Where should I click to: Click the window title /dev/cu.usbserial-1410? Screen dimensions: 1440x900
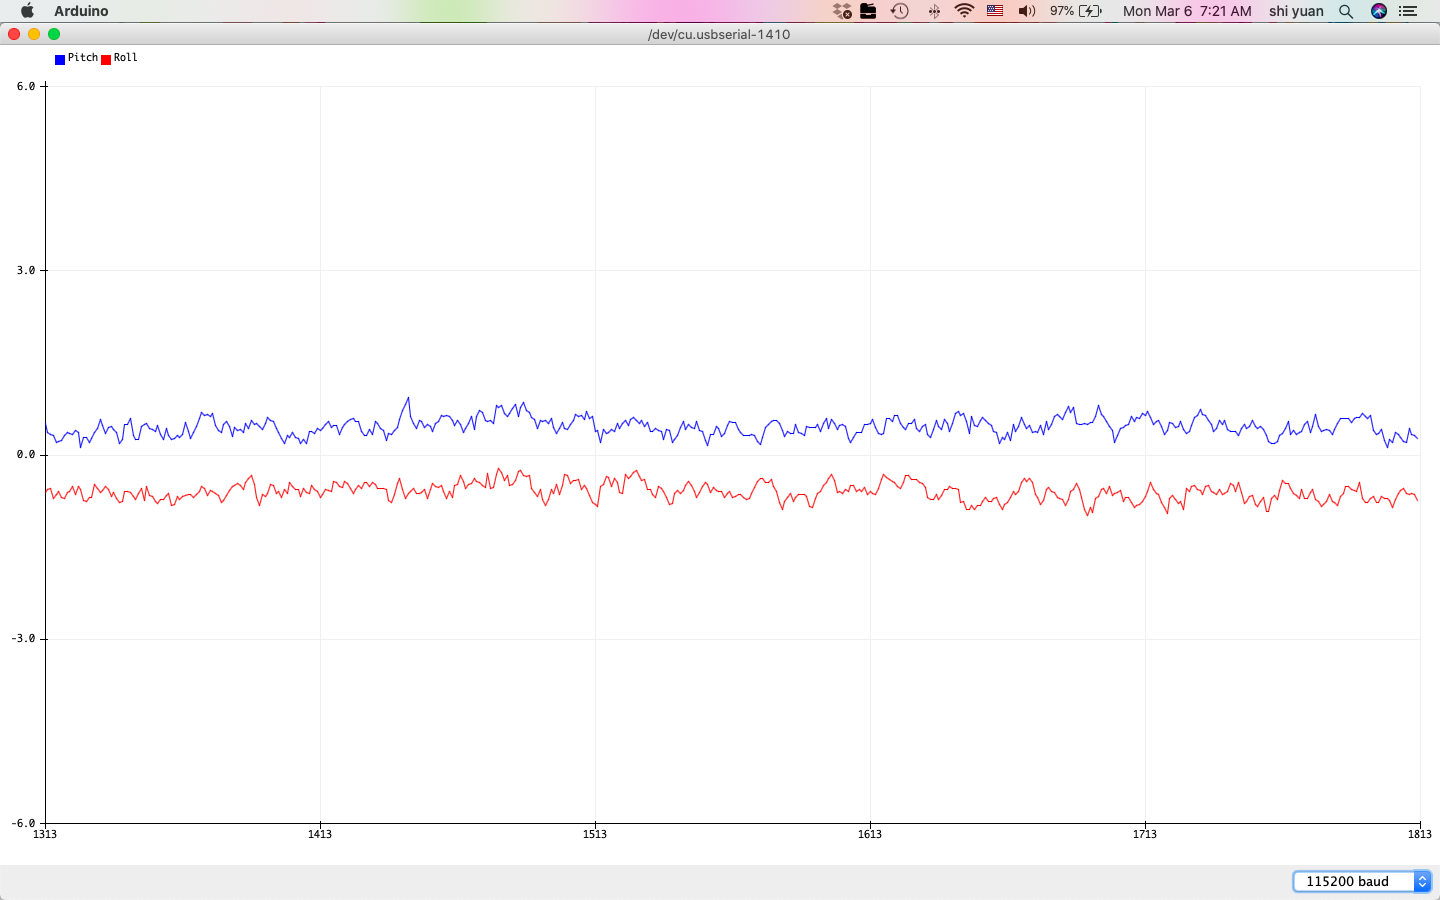719,34
